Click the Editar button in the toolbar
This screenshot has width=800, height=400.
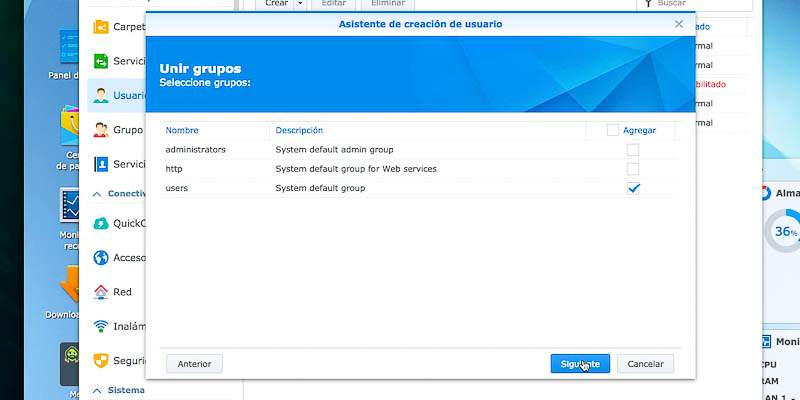coord(334,4)
